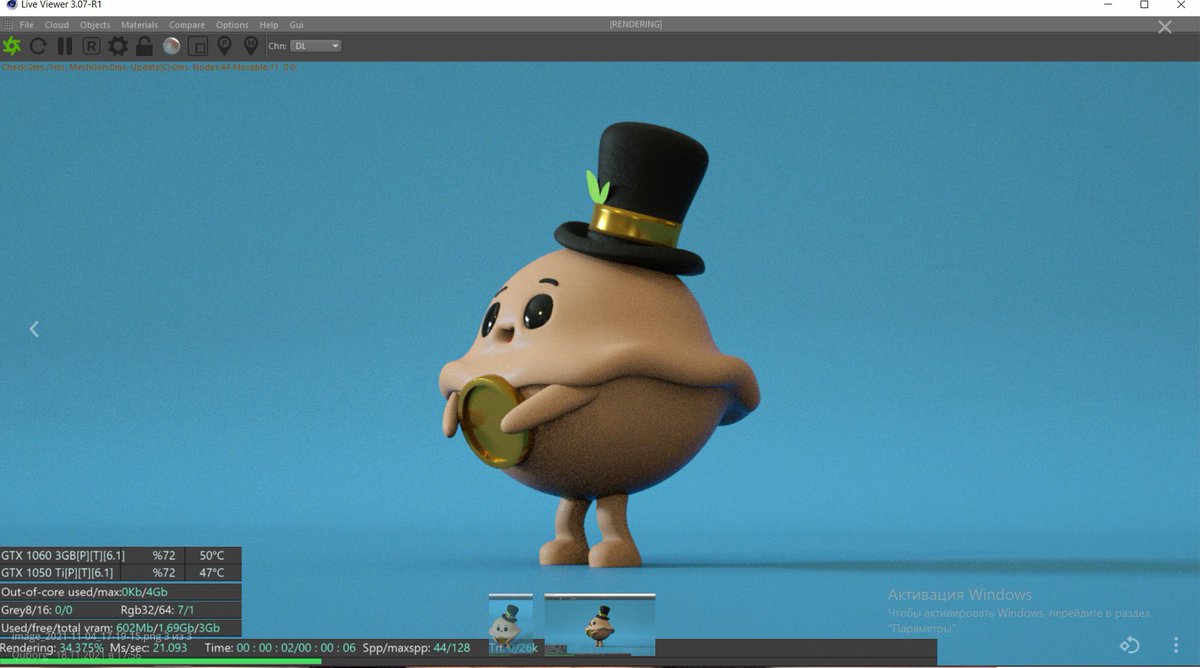1200x668 pixels.
Task: Open the Materials menu
Action: 140,25
